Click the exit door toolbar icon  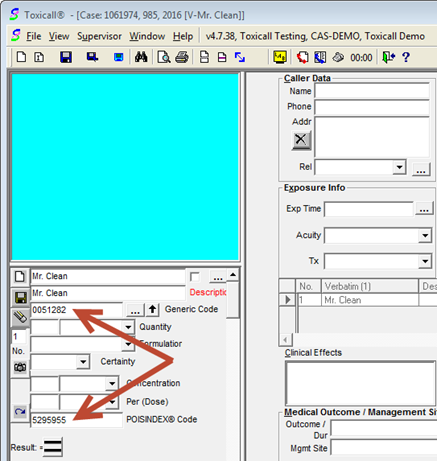coord(388,57)
